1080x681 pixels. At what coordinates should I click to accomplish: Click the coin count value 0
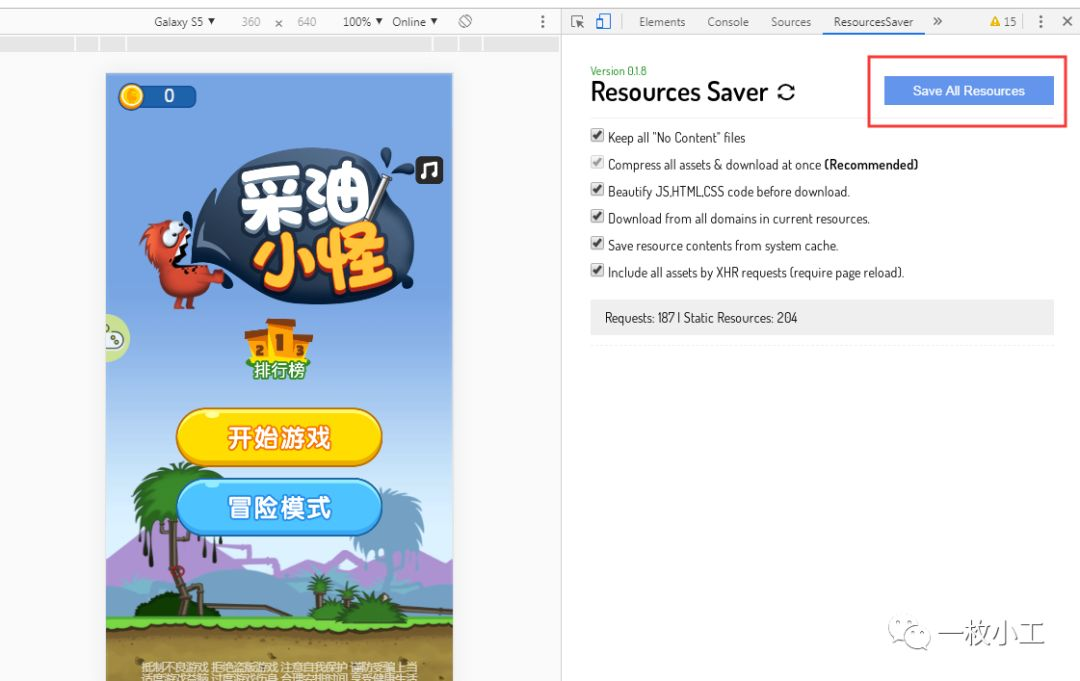click(x=169, y=96)
